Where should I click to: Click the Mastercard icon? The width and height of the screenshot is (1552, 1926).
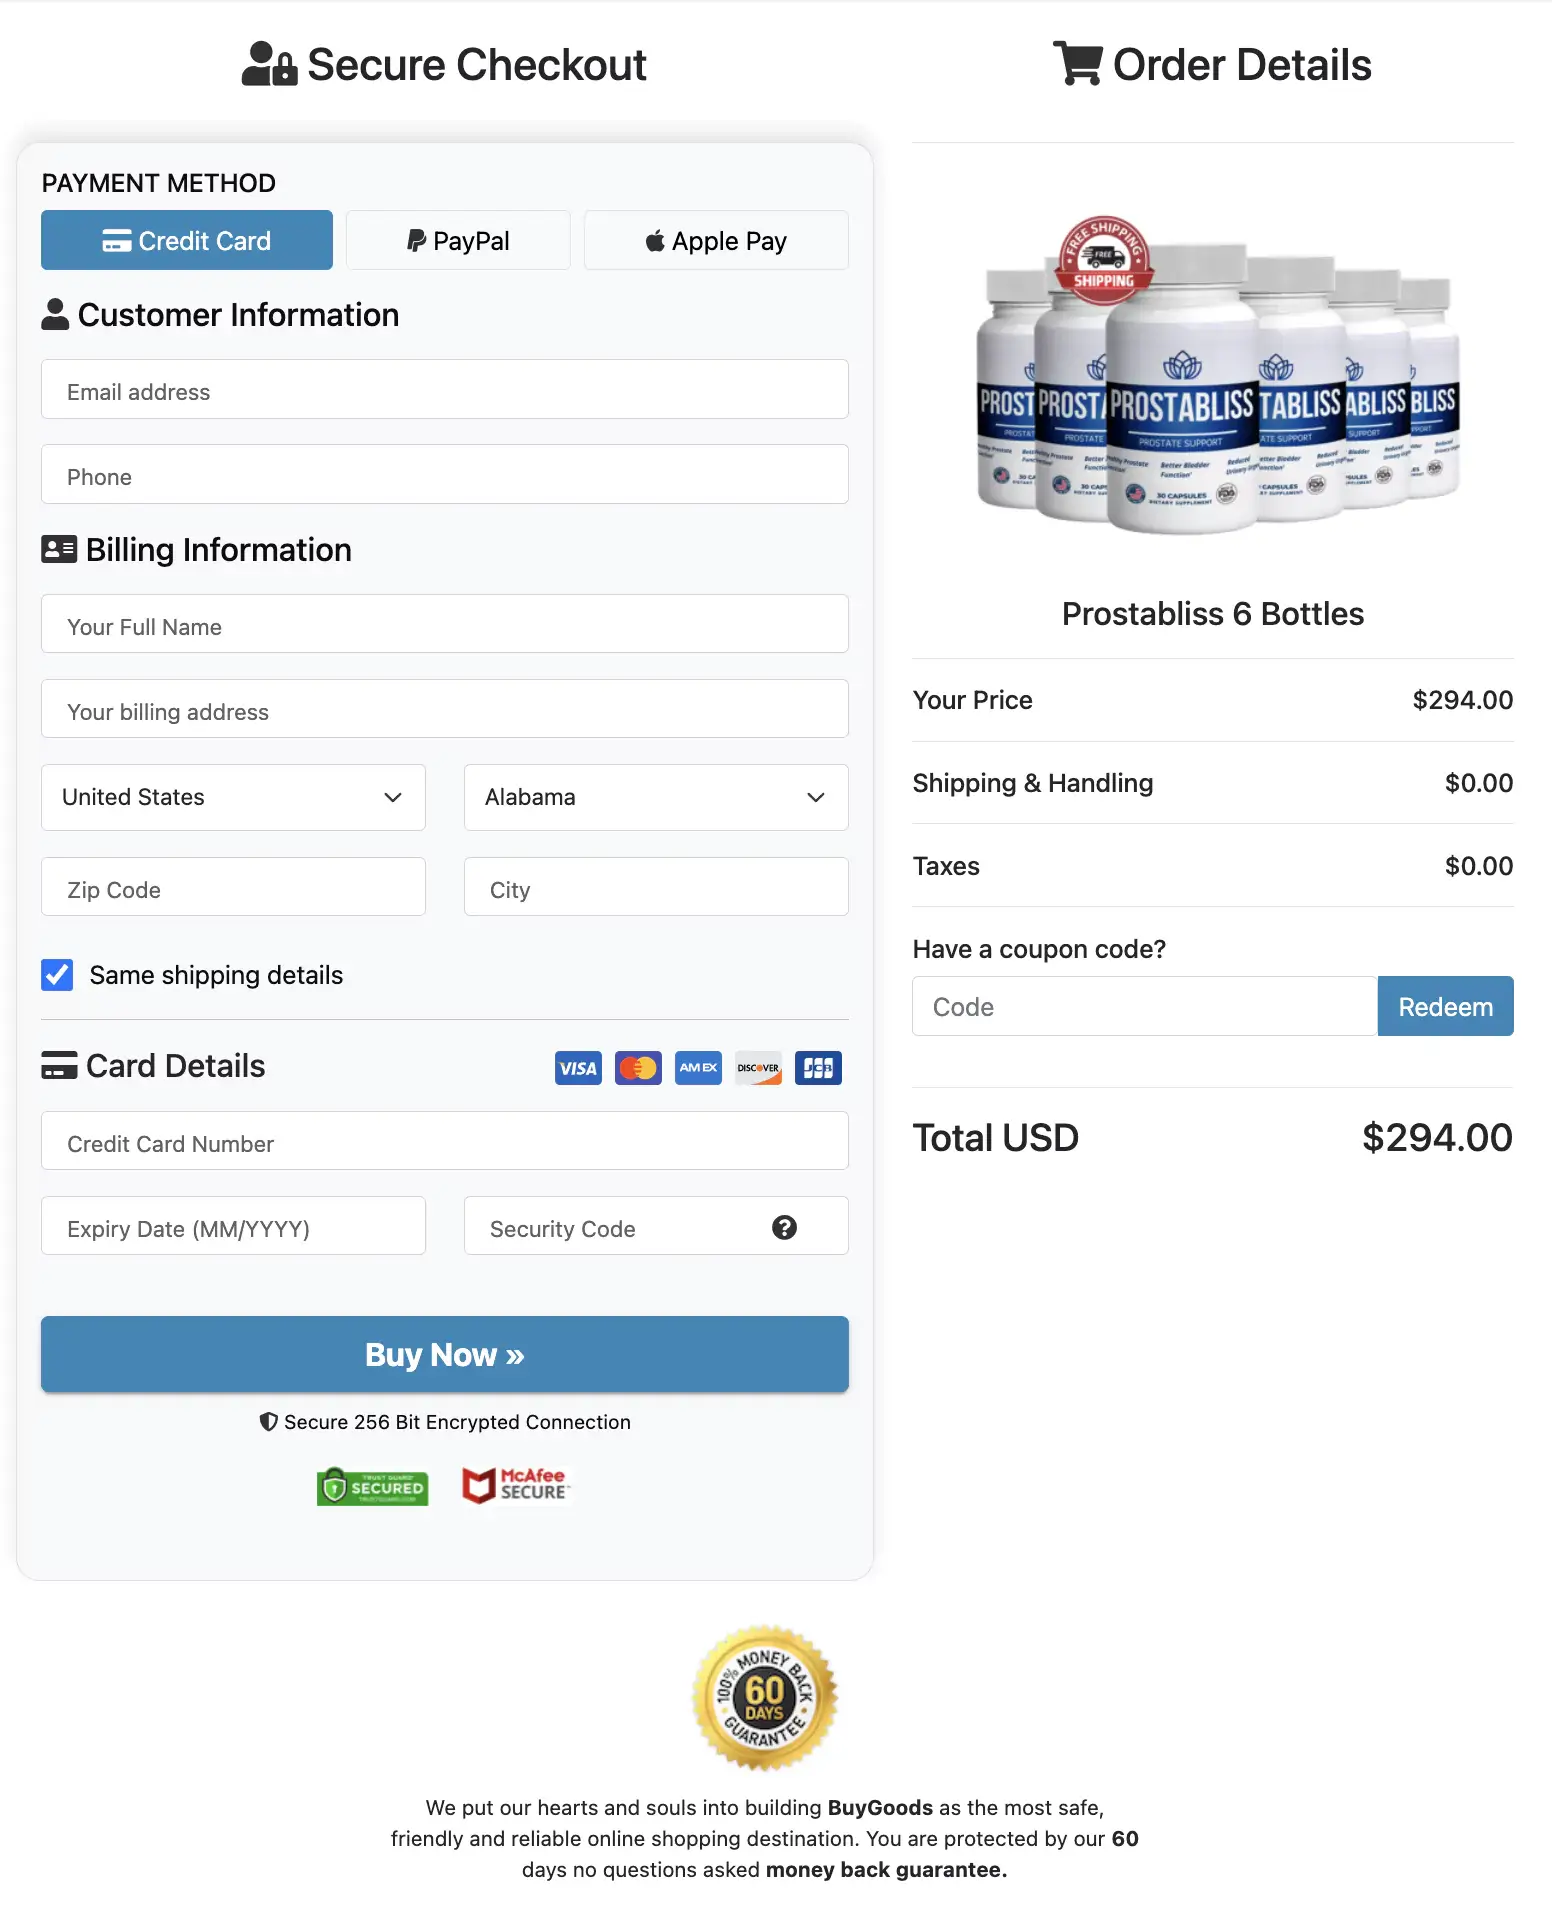(638, 1068)
